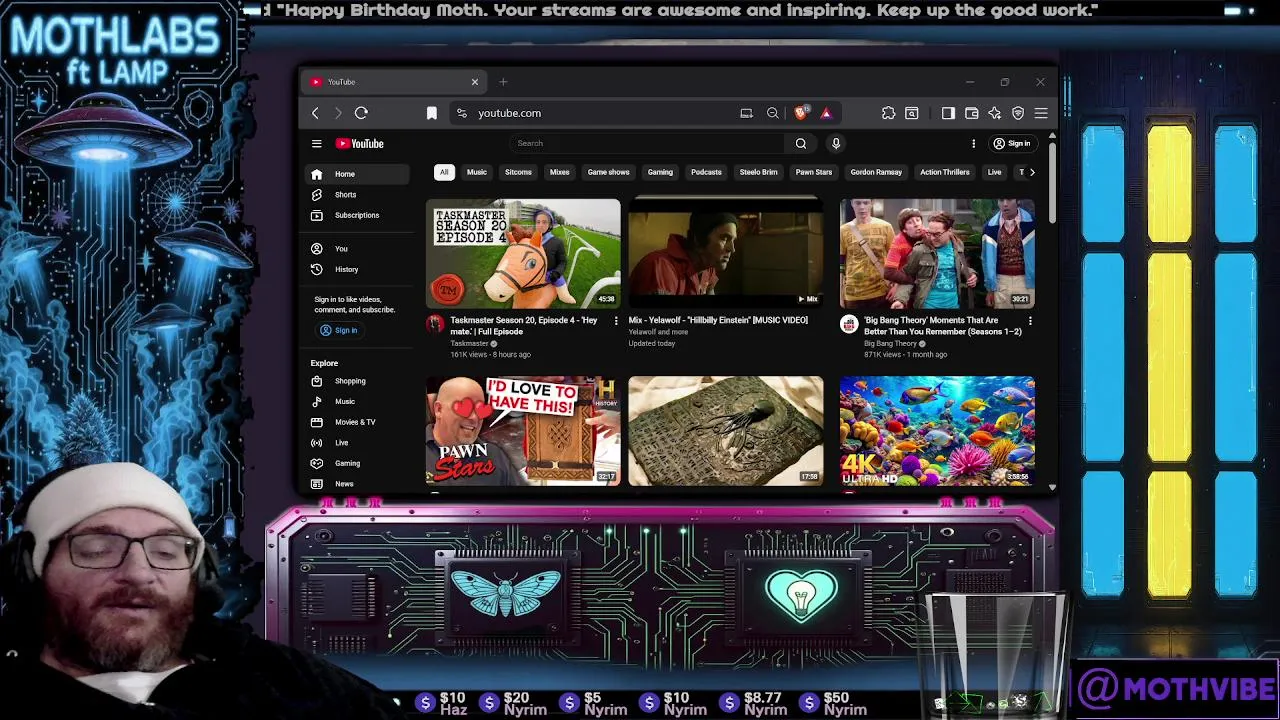Click the Big Bang Theory channel avatar
Image resolution: width=1280 pixels, height=720 pixels.
coord(849,324)
